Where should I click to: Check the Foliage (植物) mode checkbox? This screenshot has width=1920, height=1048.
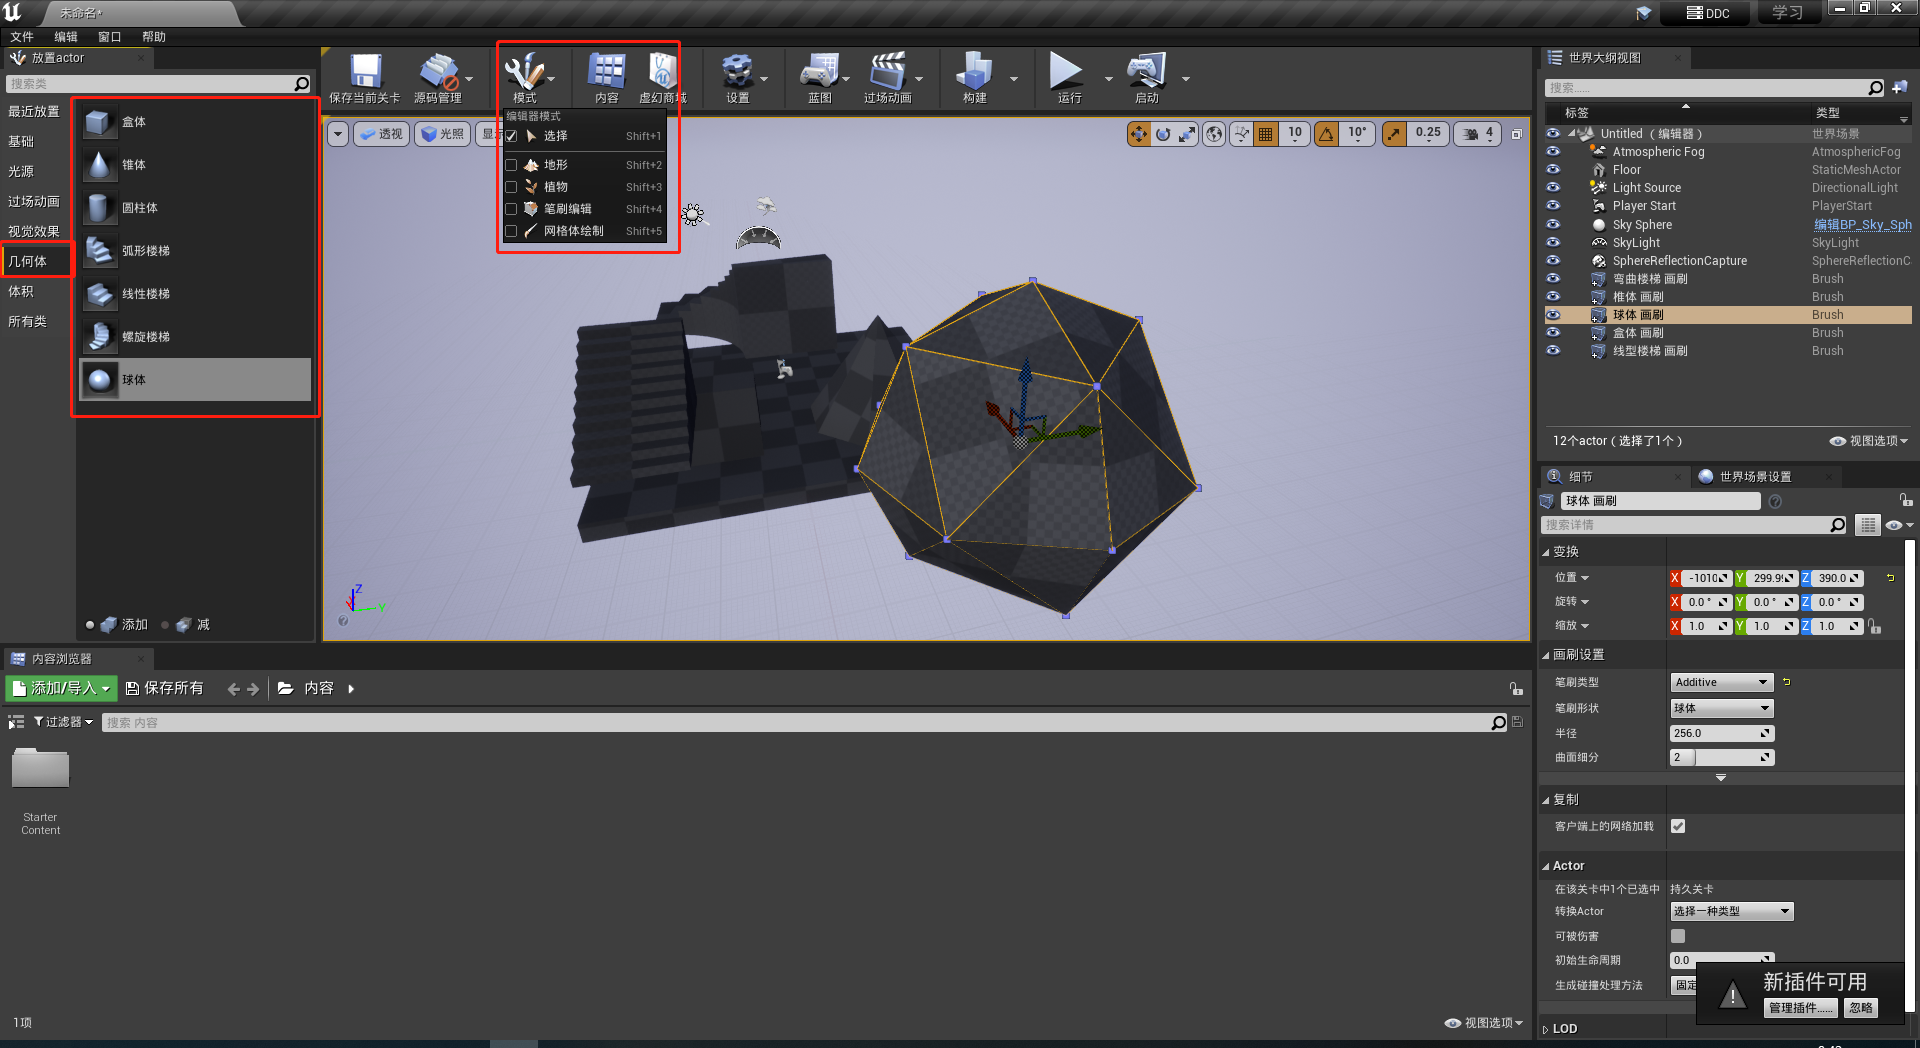[511, 187]
